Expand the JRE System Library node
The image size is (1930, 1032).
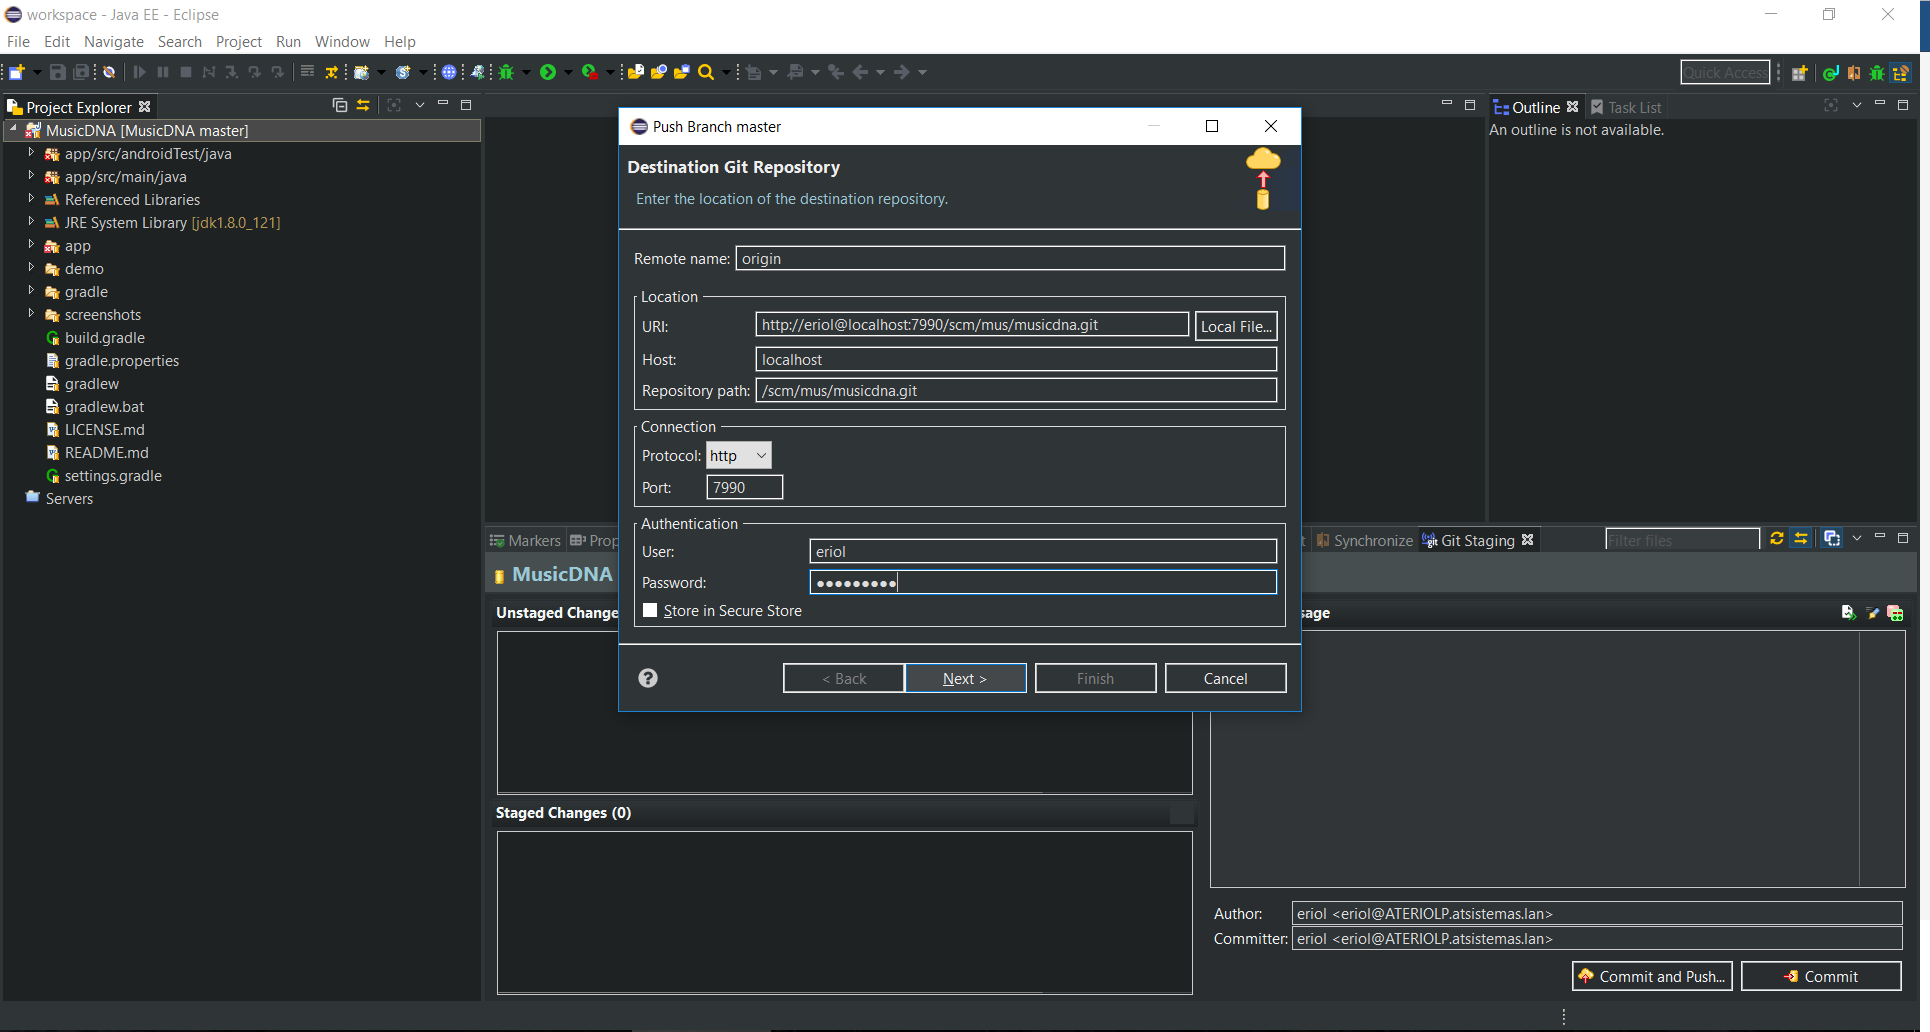(x=31, y=222)
